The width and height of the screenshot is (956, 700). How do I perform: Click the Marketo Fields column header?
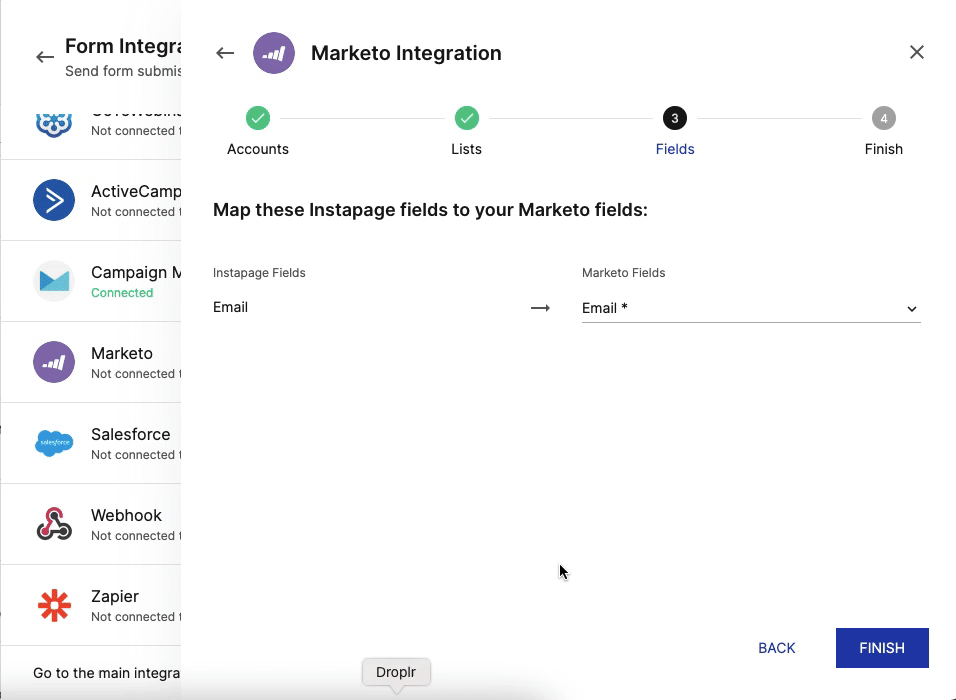pos(623,273)
